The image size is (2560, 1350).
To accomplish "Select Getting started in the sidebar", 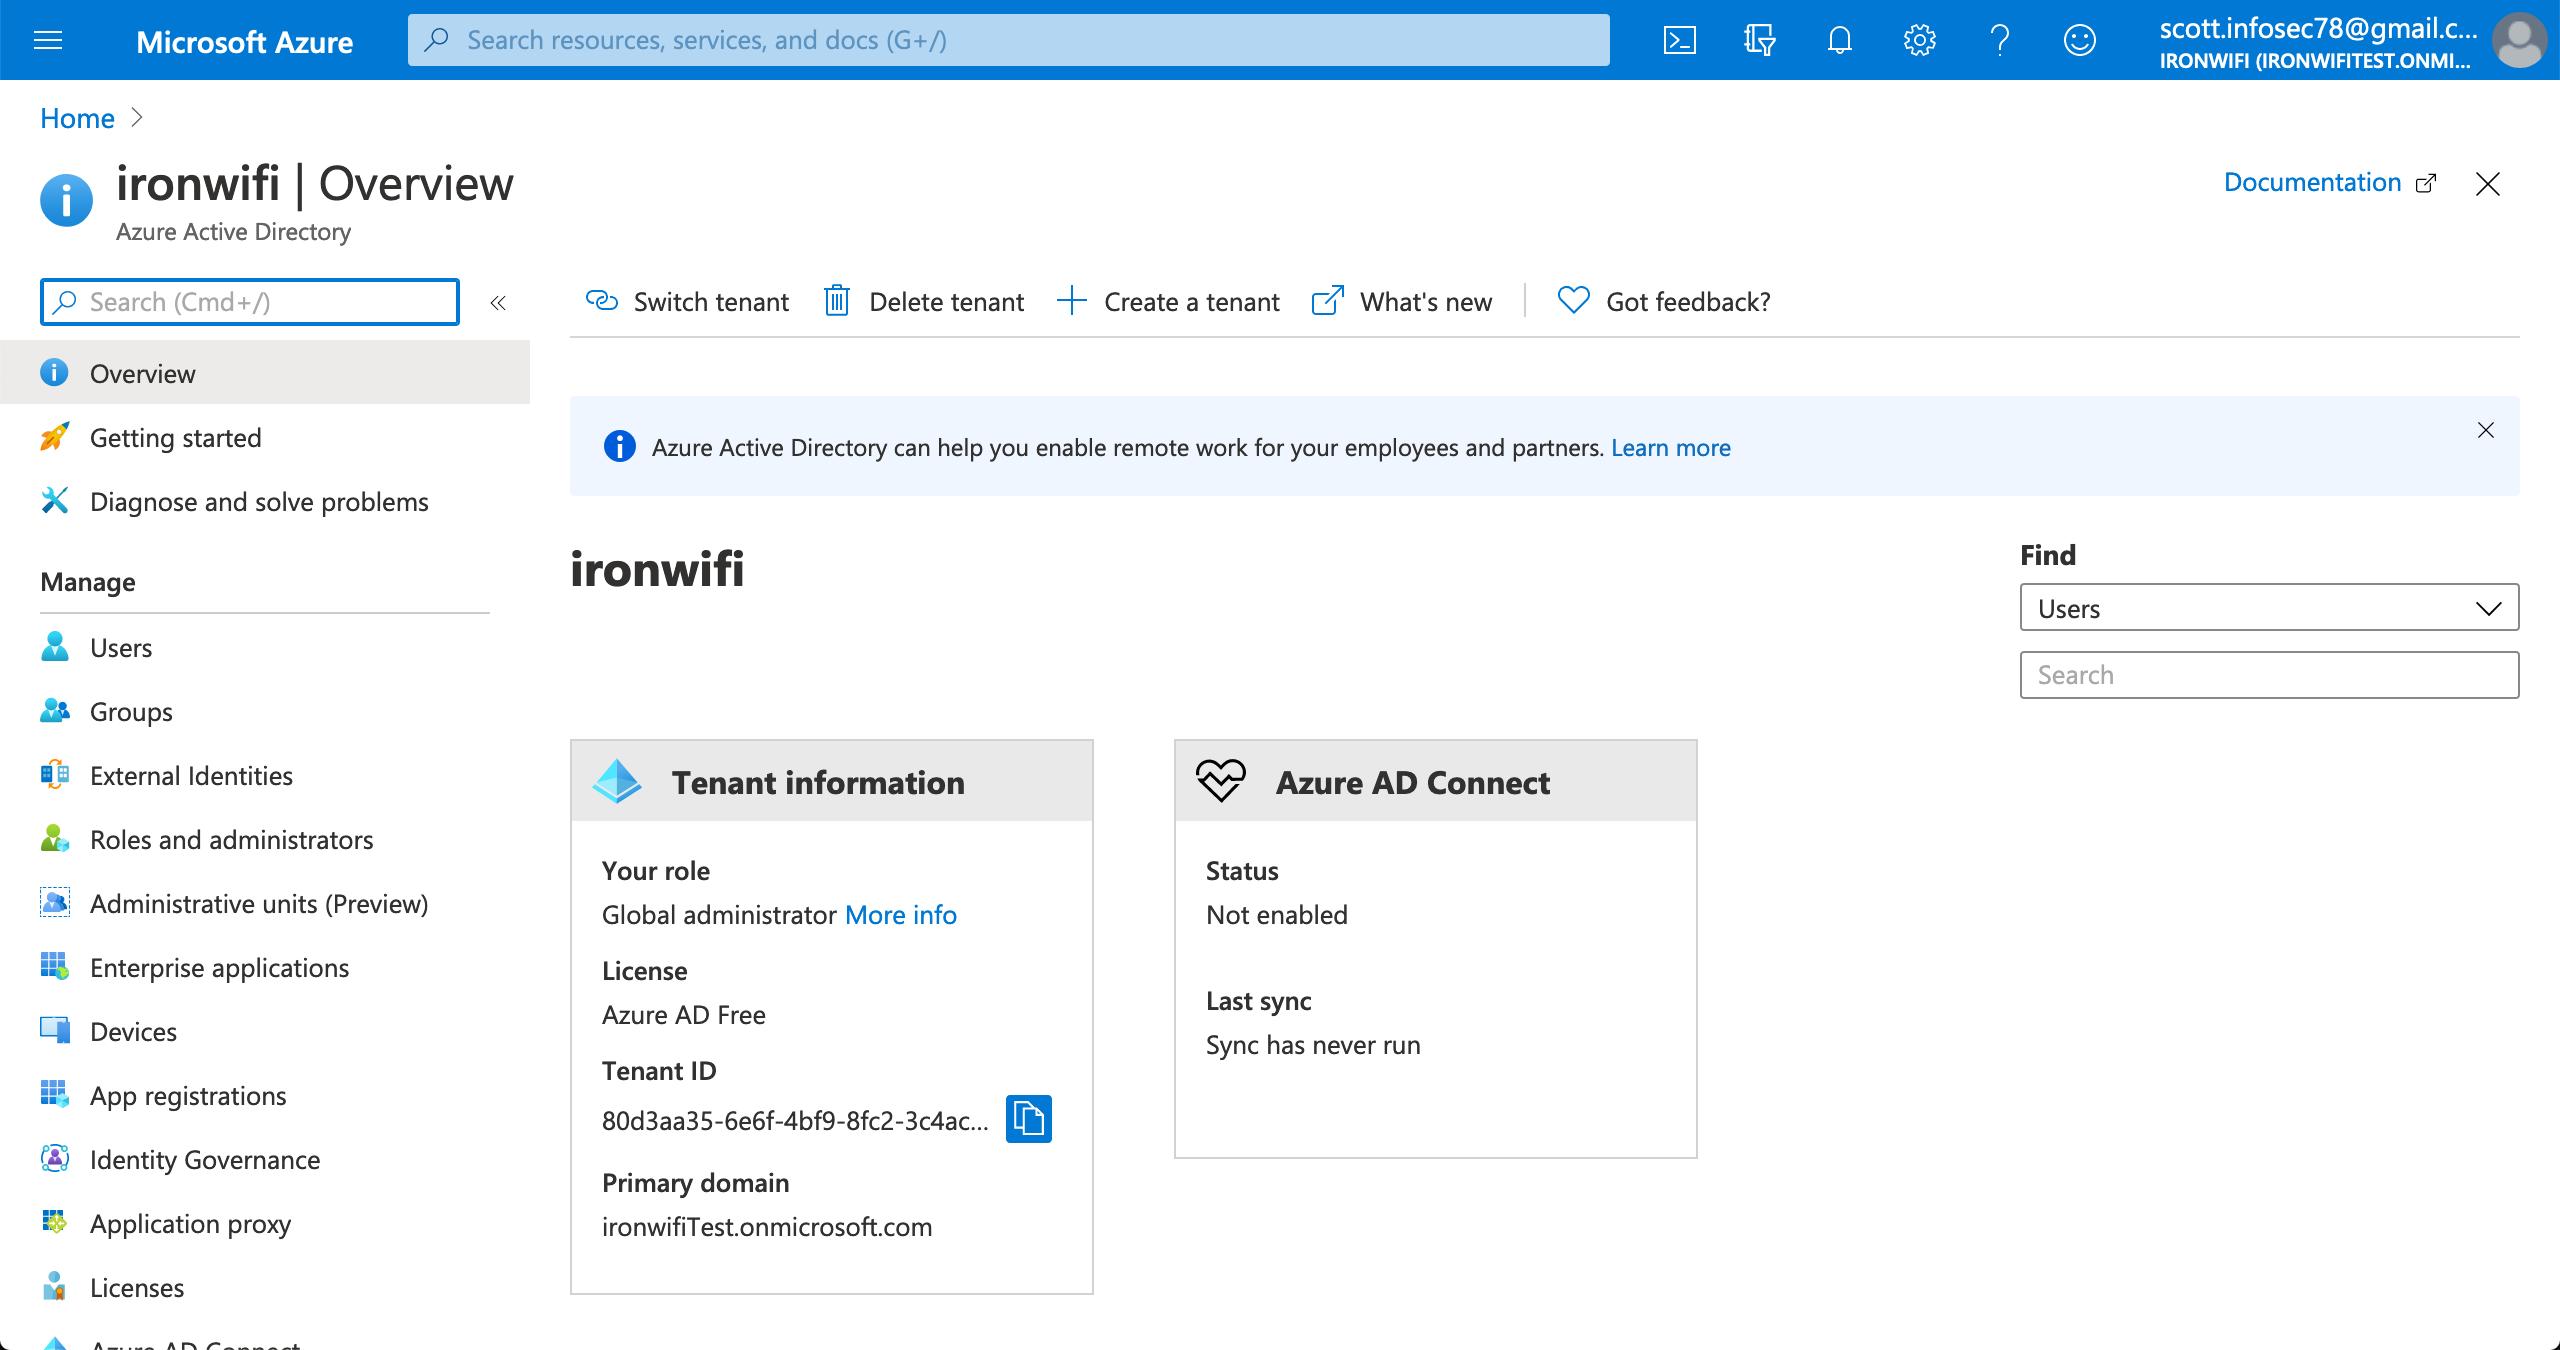I will point(175,437).
